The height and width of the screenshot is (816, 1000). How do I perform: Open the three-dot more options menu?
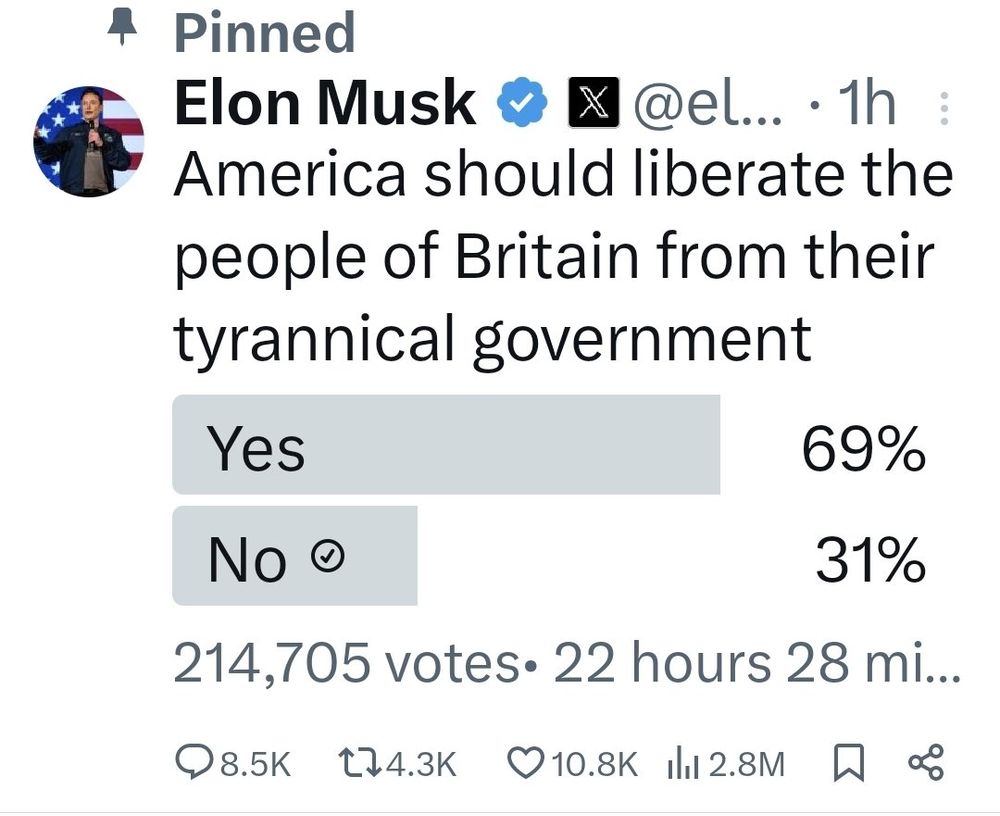pos(944,108)
